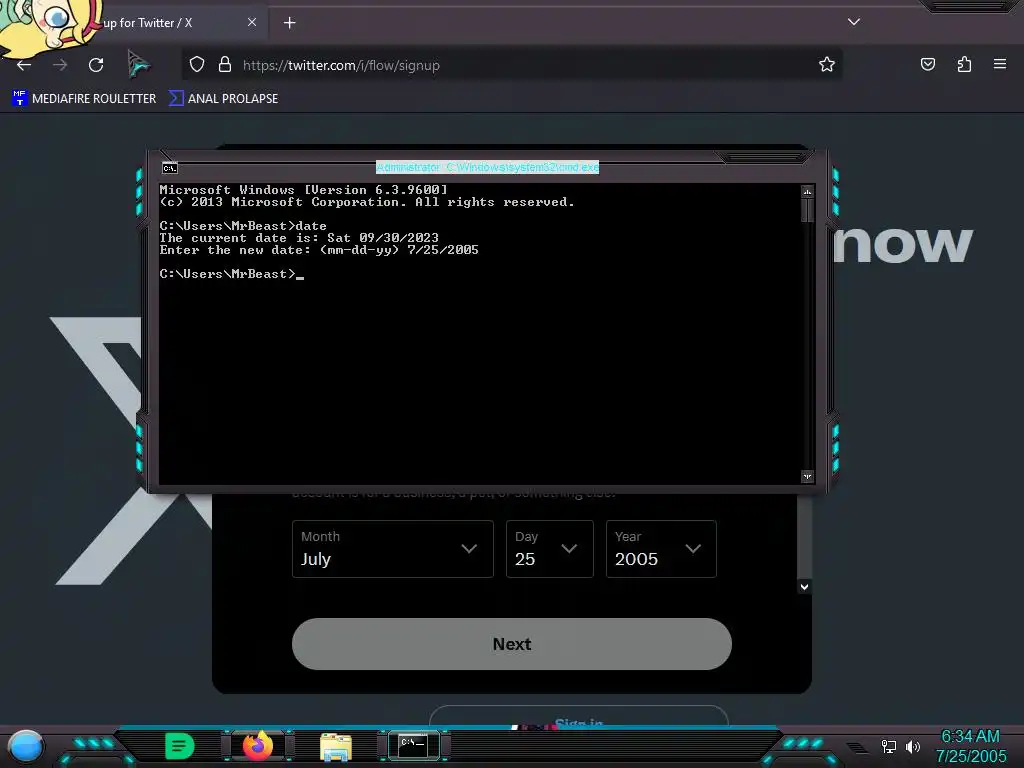Expand the list all tabs chevron
The image size is (1024, 768).
click(854, 22)
